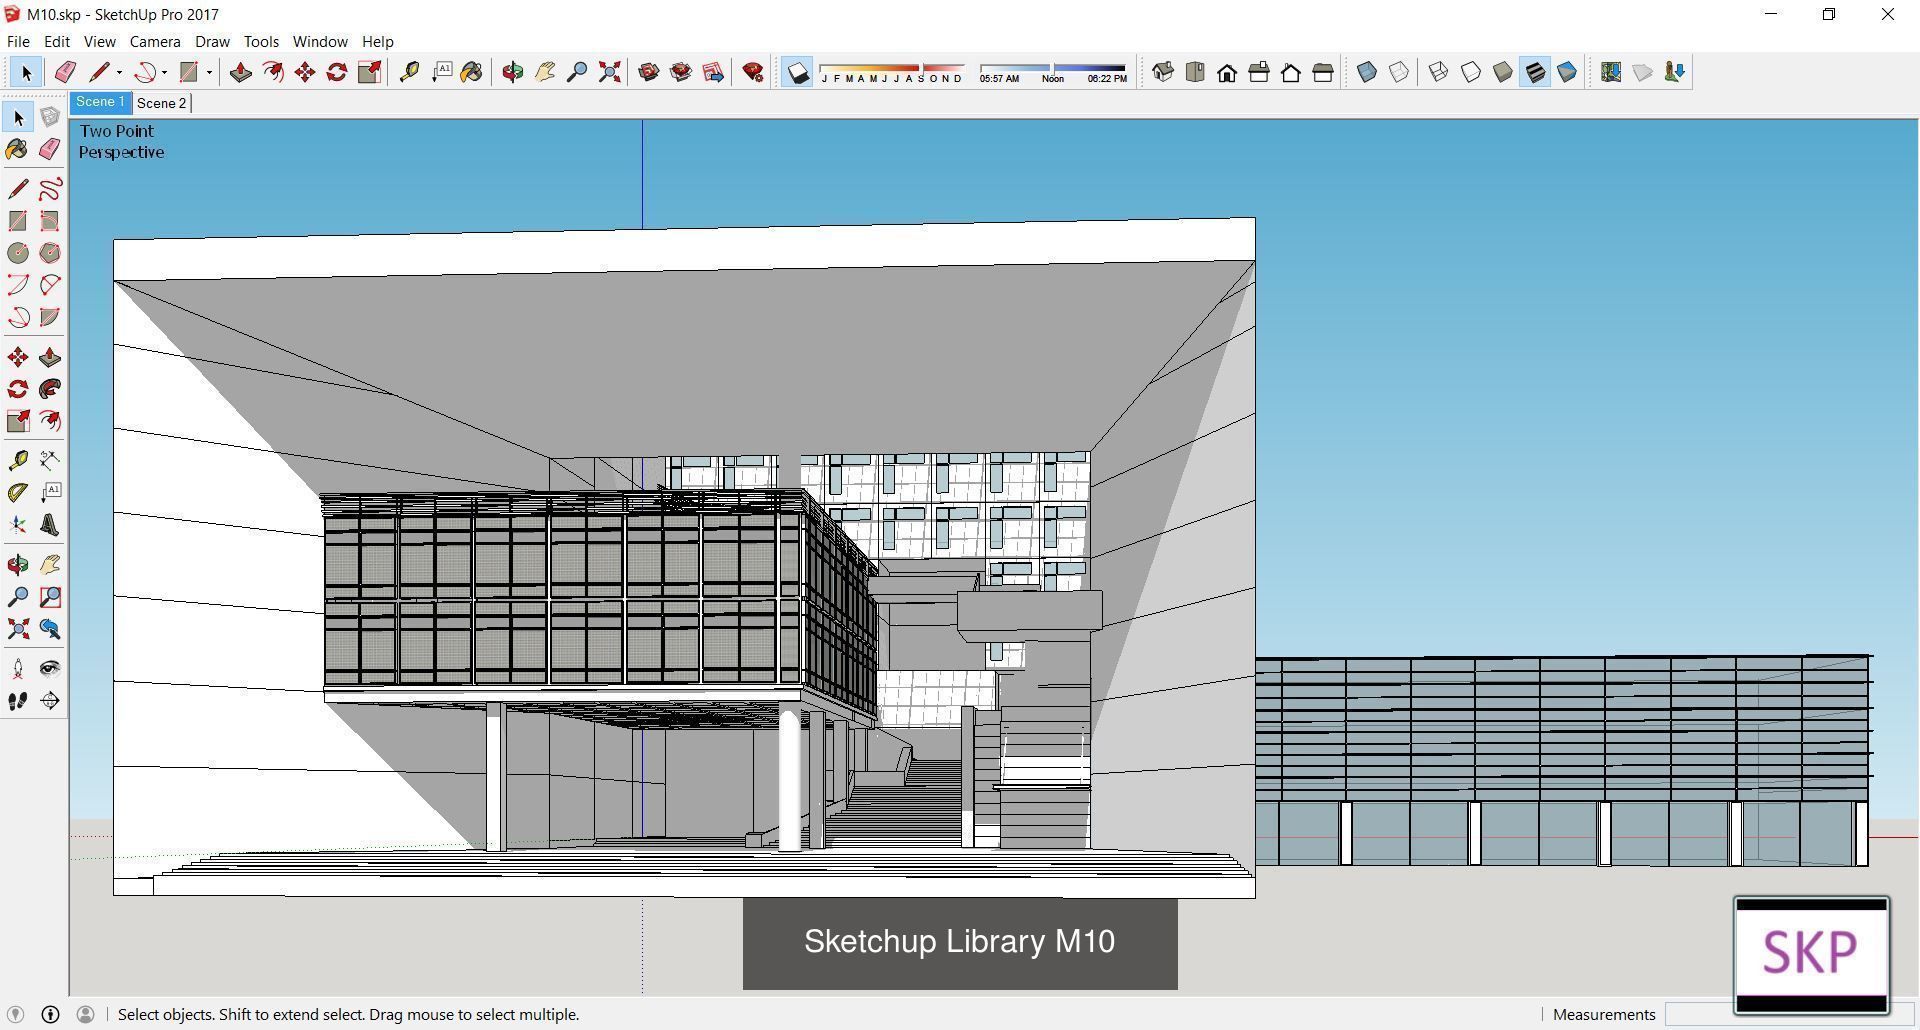Activate the Look Around eye tool

point(50,669)
